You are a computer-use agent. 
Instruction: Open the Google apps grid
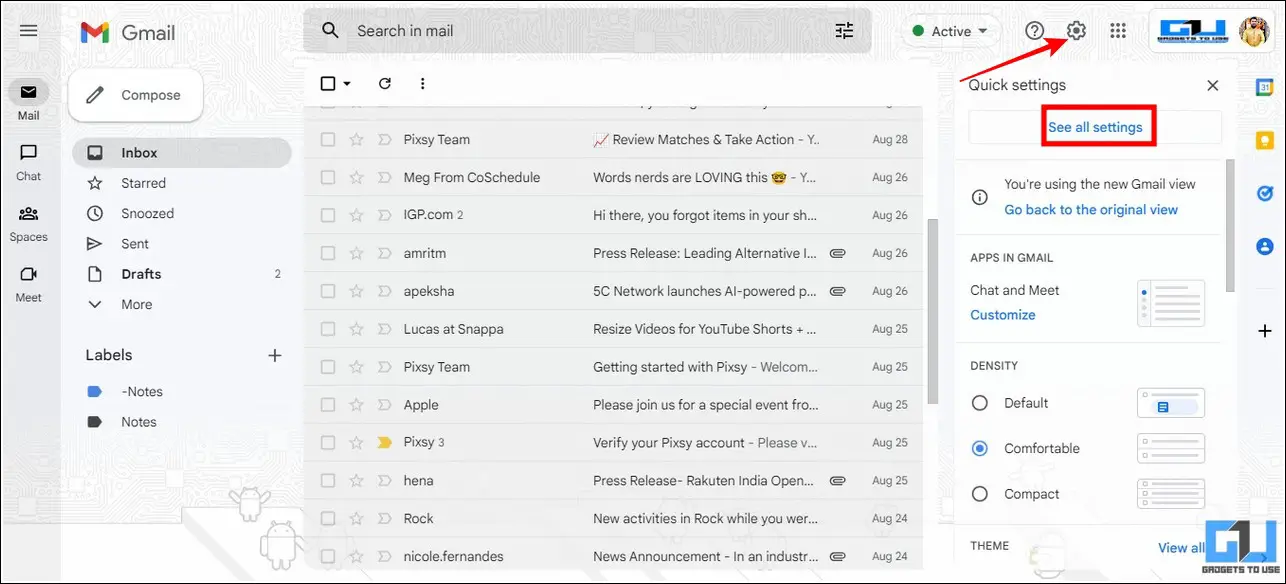tap(1118, 31)
